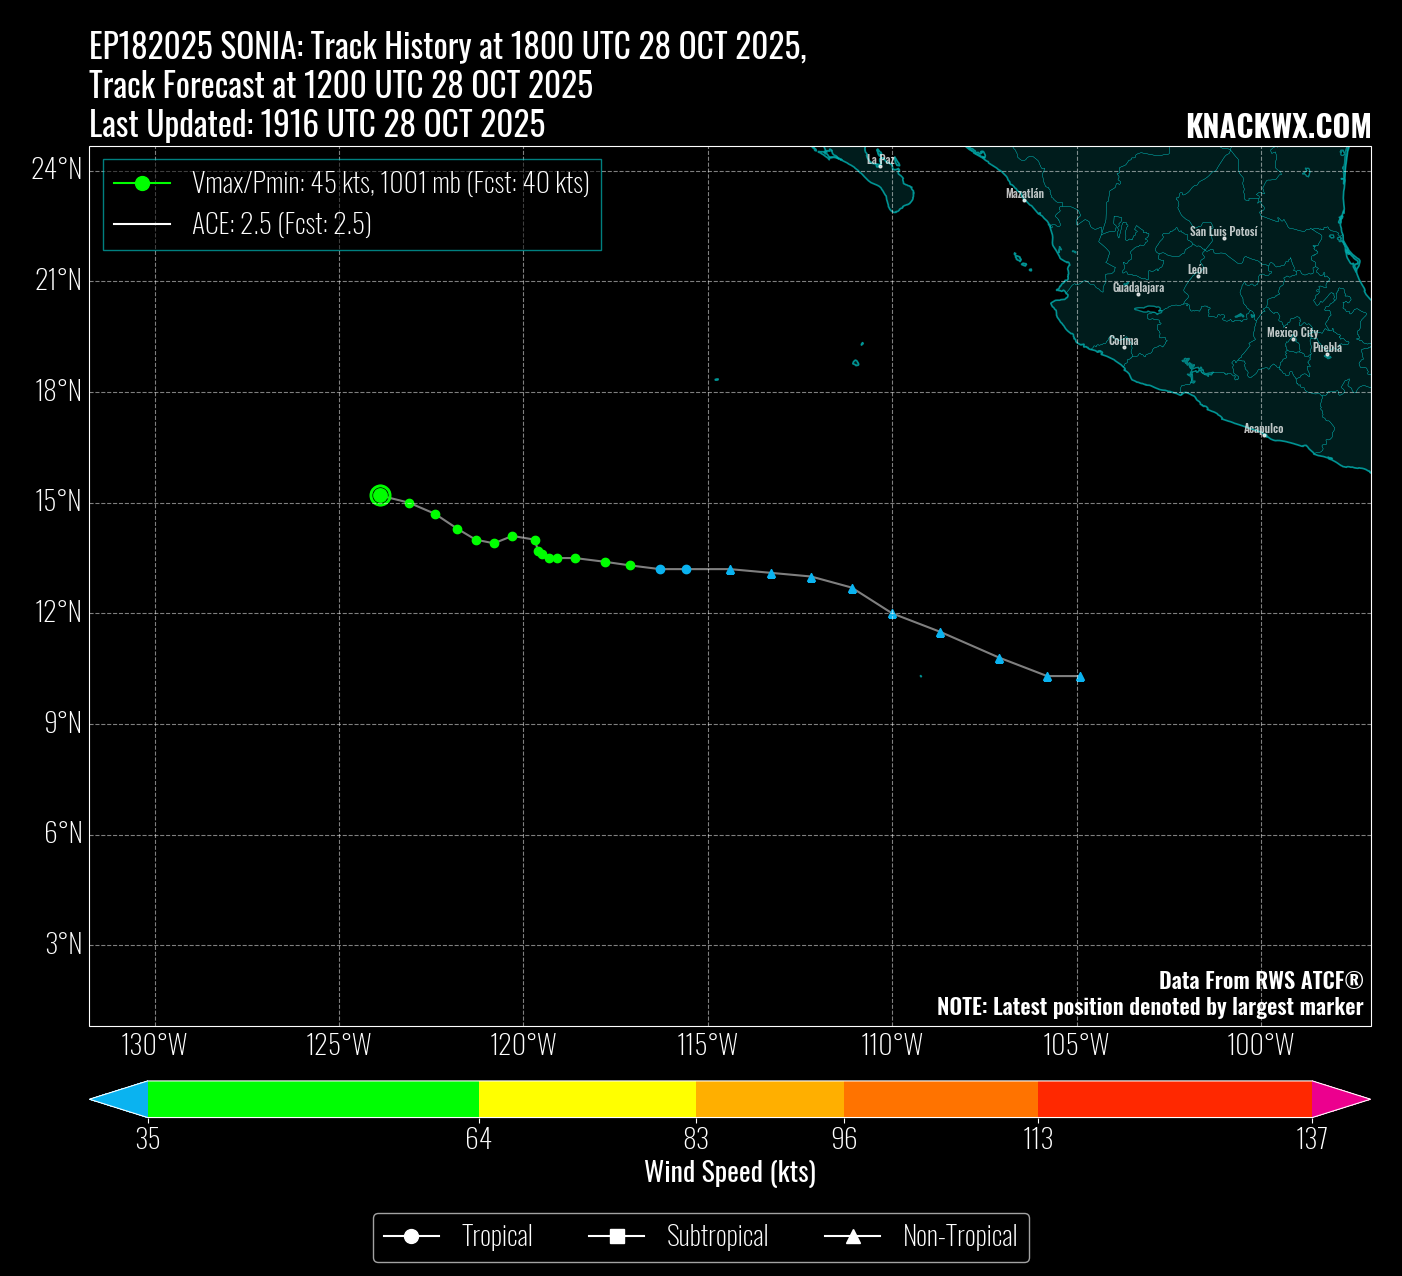
Task: Open the KNACKWX.COM site label
Action: pos(1278,126)
